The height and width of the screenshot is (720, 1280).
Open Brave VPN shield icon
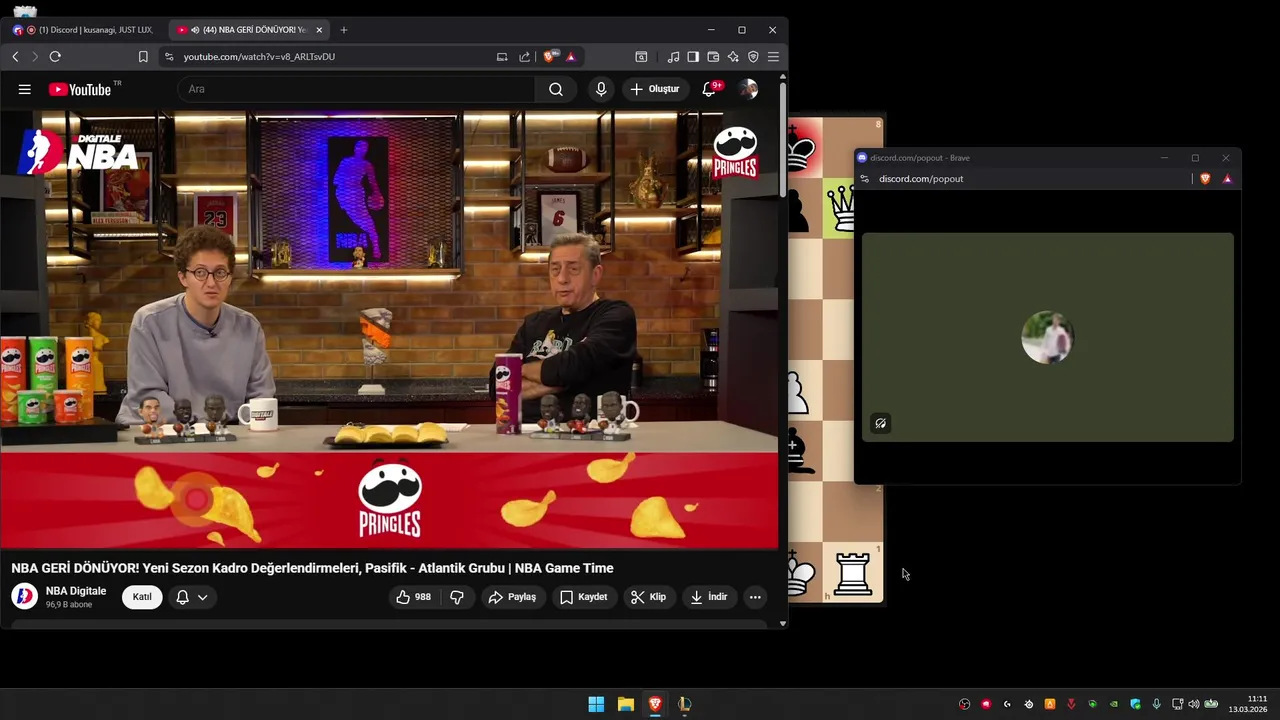(x=753, y=57)
